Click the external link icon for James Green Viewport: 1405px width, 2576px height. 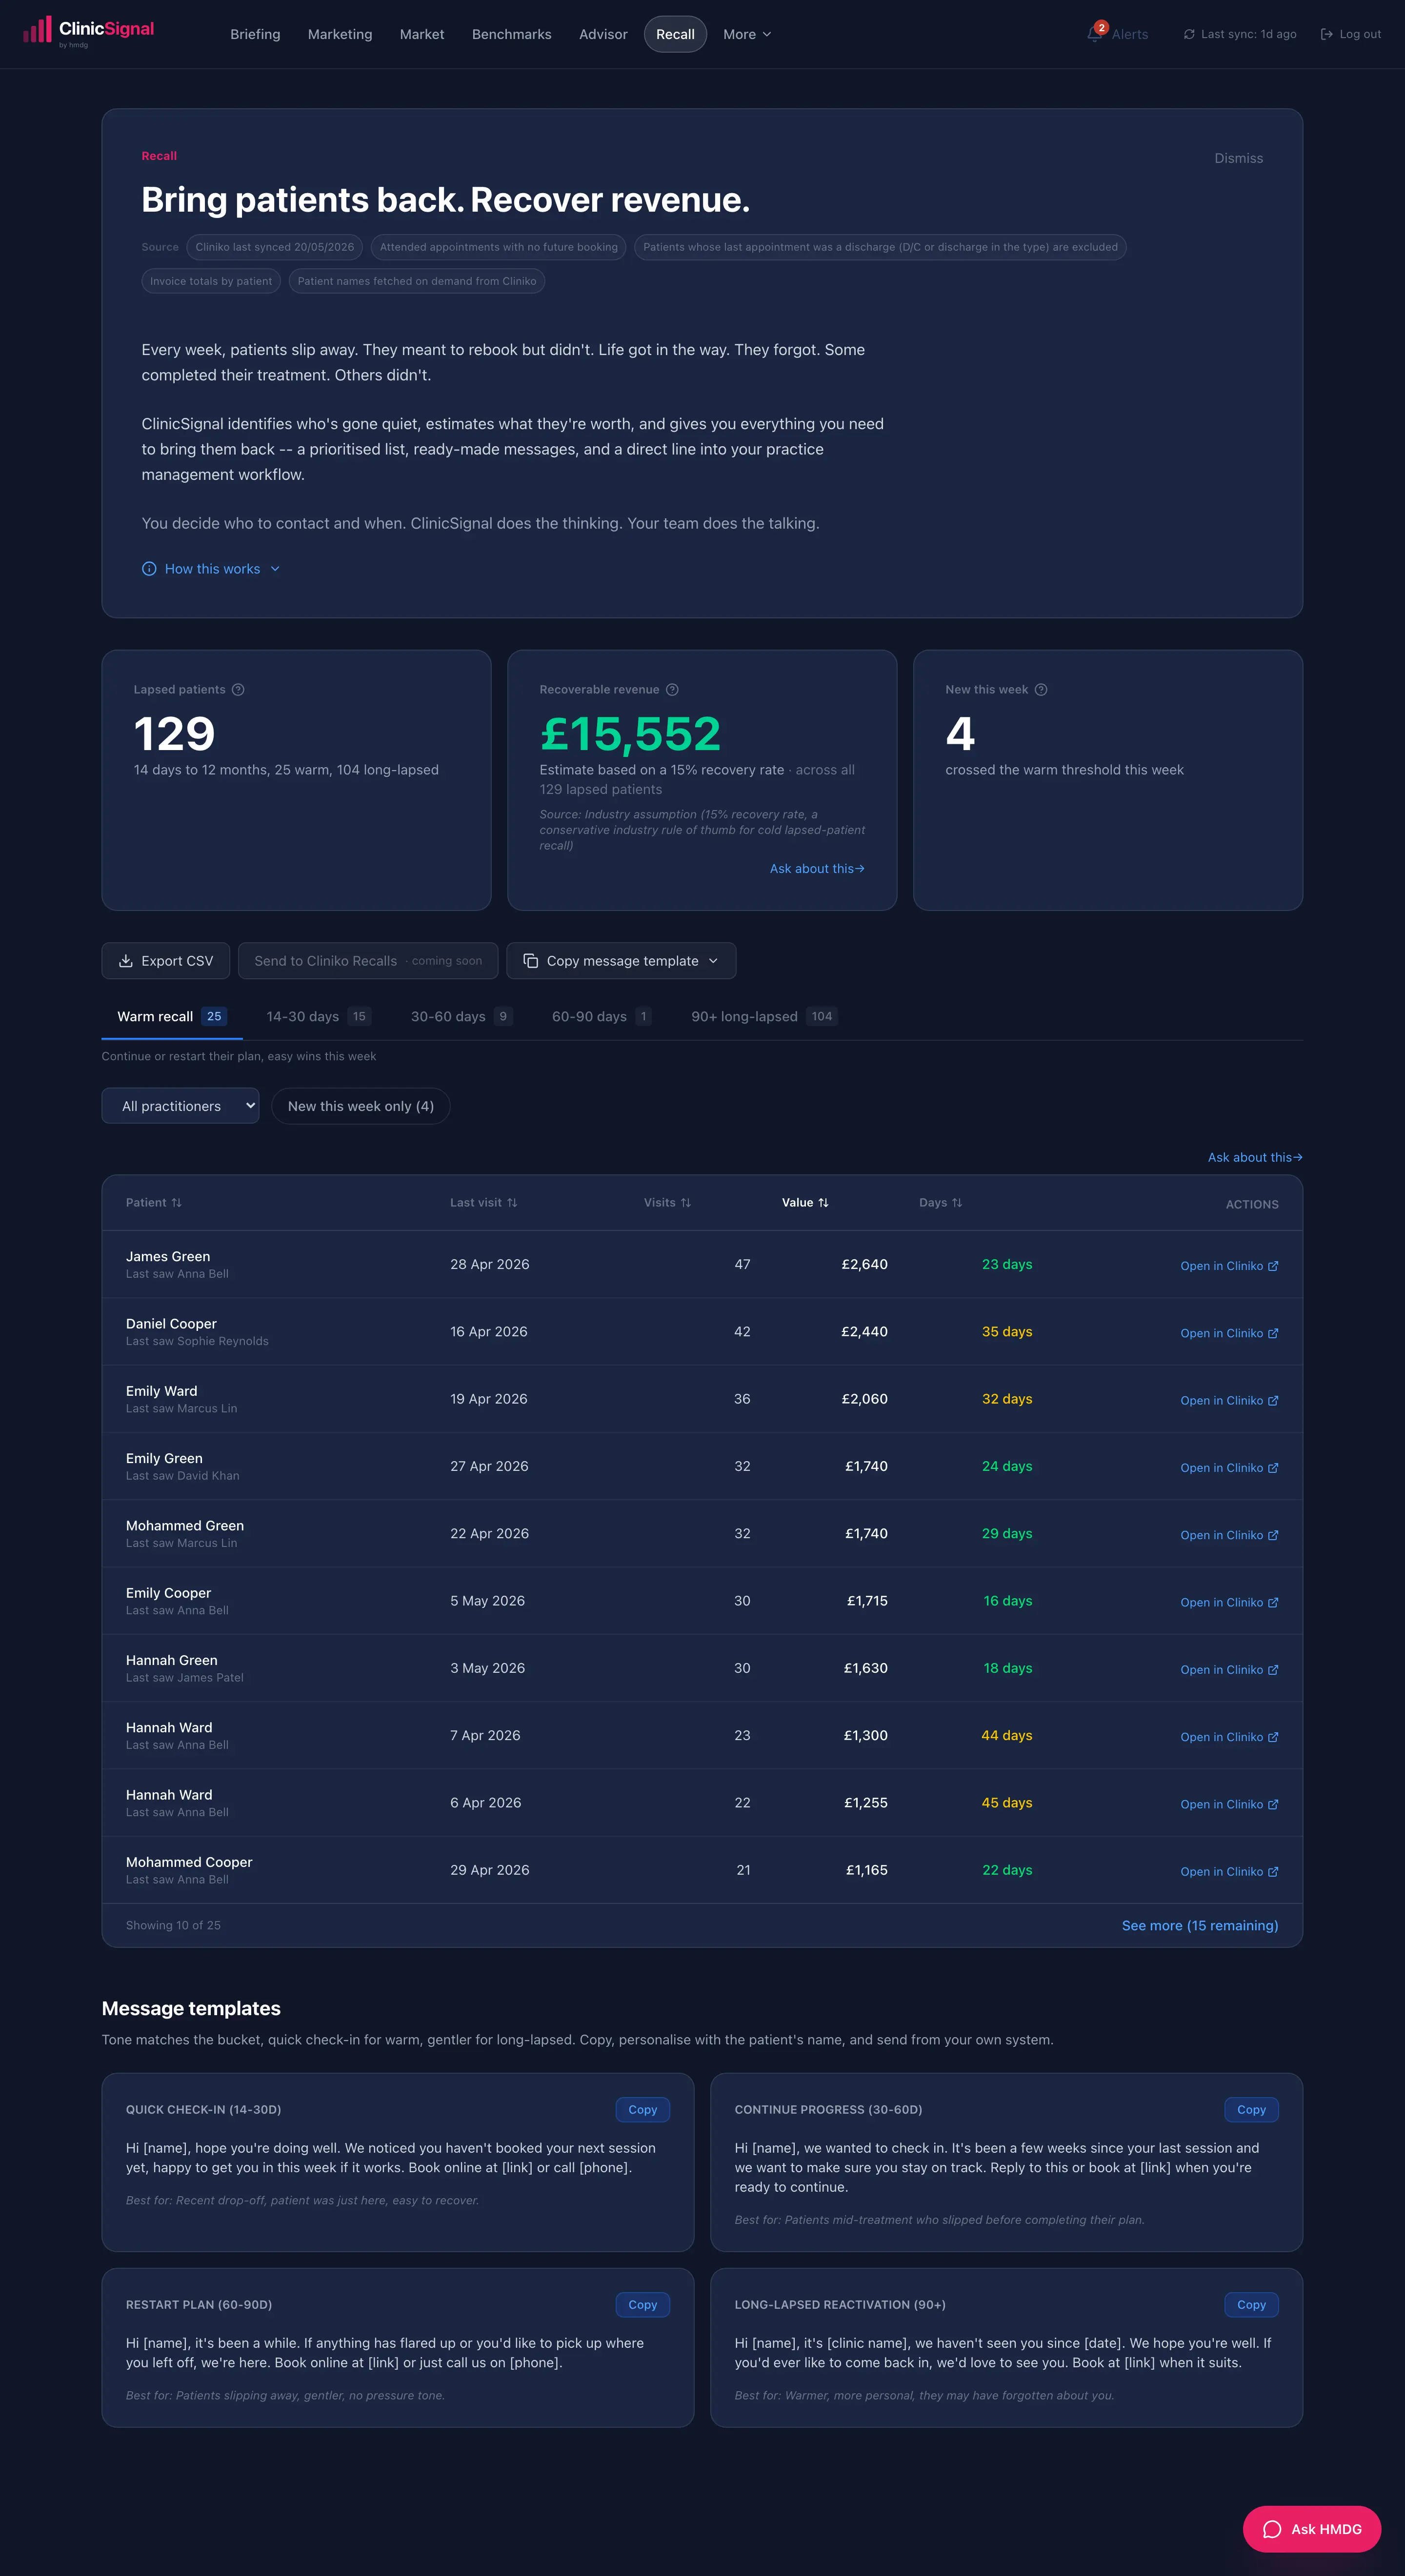point(1273,1266)
